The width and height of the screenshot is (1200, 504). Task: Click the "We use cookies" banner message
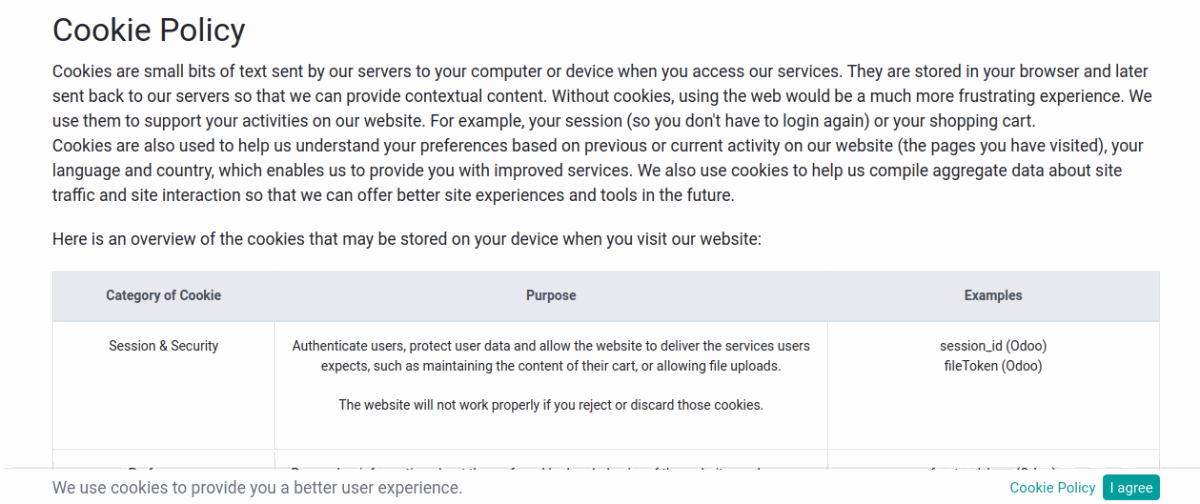click(x=257, y=487)
